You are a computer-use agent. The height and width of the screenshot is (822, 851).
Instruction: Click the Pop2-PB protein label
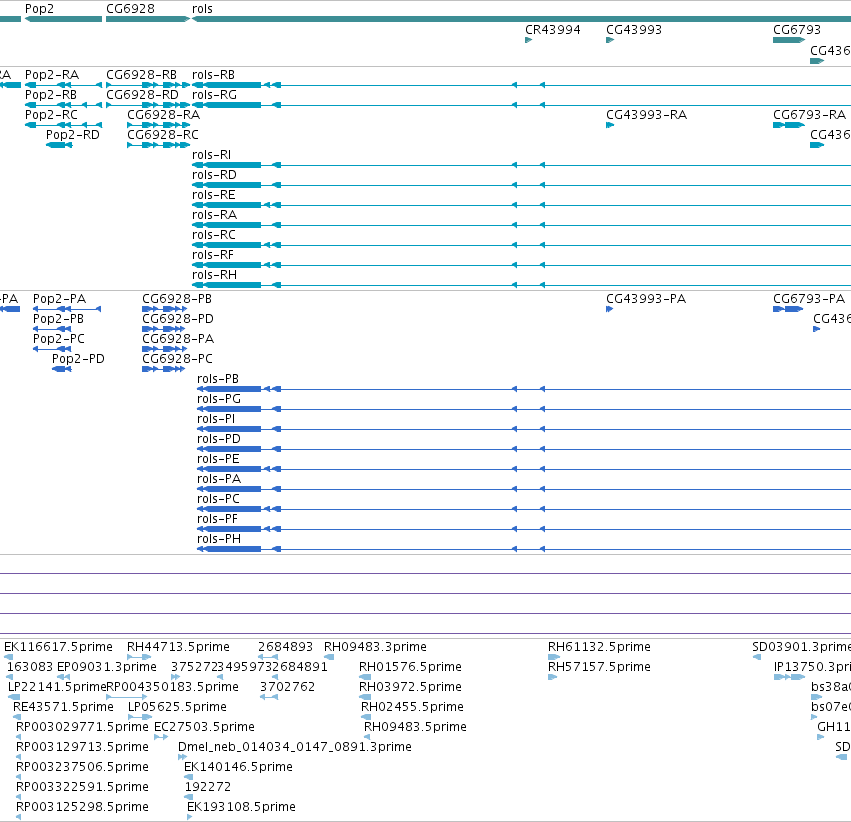(x=59, y=319)
